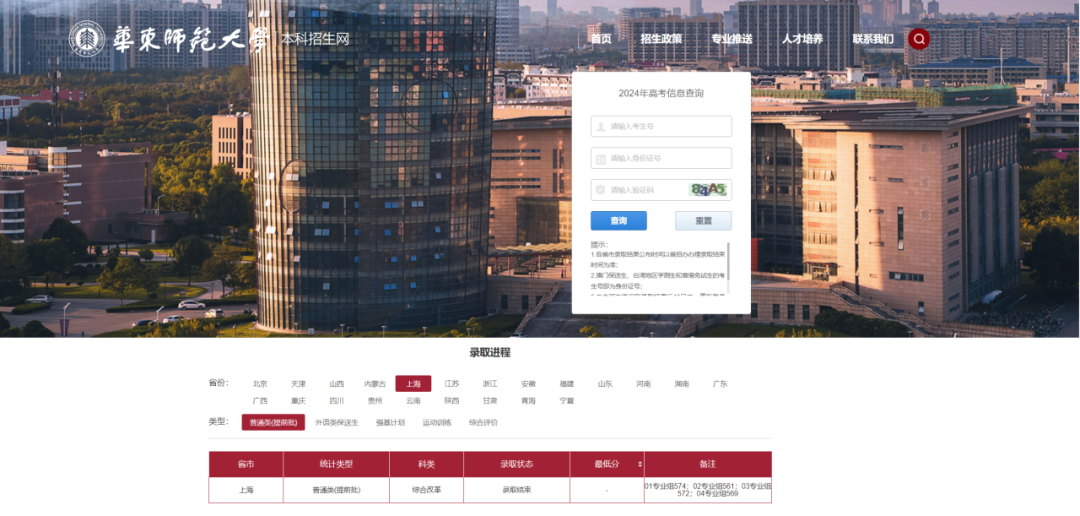Select province 贵州
The width and height of the screenshot is (1080, 516).
coord(375,400)
